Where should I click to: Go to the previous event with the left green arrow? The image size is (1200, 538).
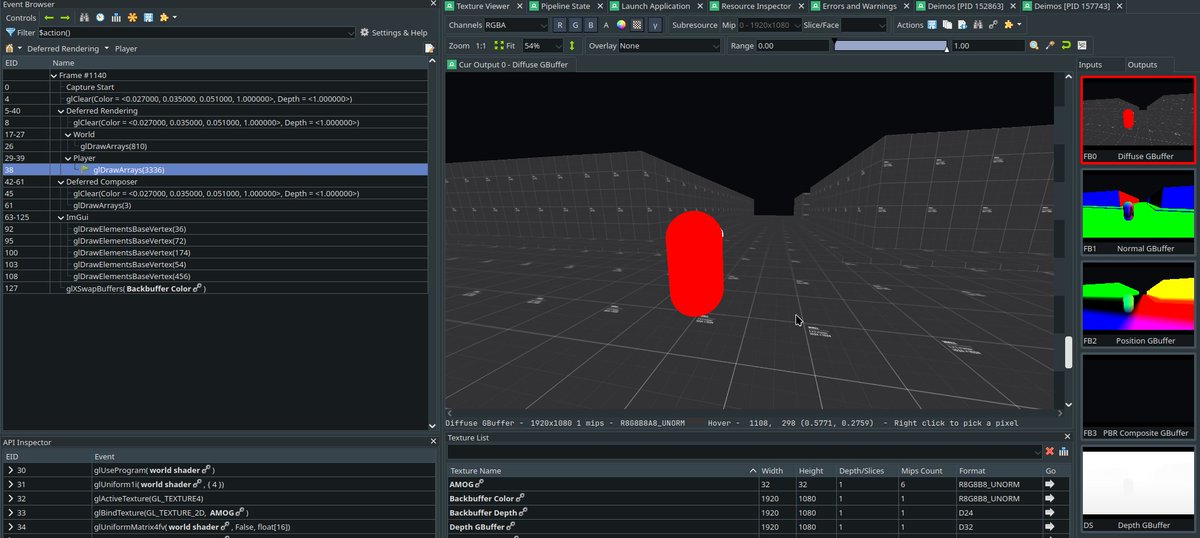tap(48, 18)
